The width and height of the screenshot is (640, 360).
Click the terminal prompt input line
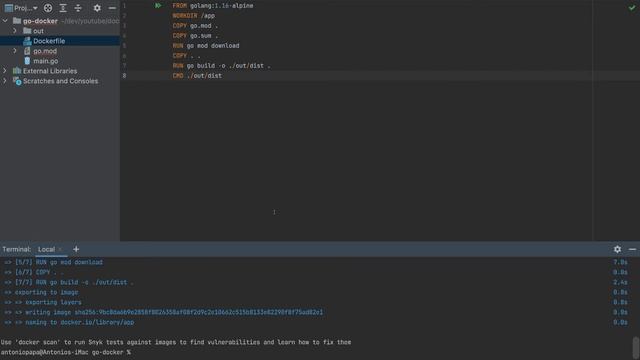click(x=66, y=352)
